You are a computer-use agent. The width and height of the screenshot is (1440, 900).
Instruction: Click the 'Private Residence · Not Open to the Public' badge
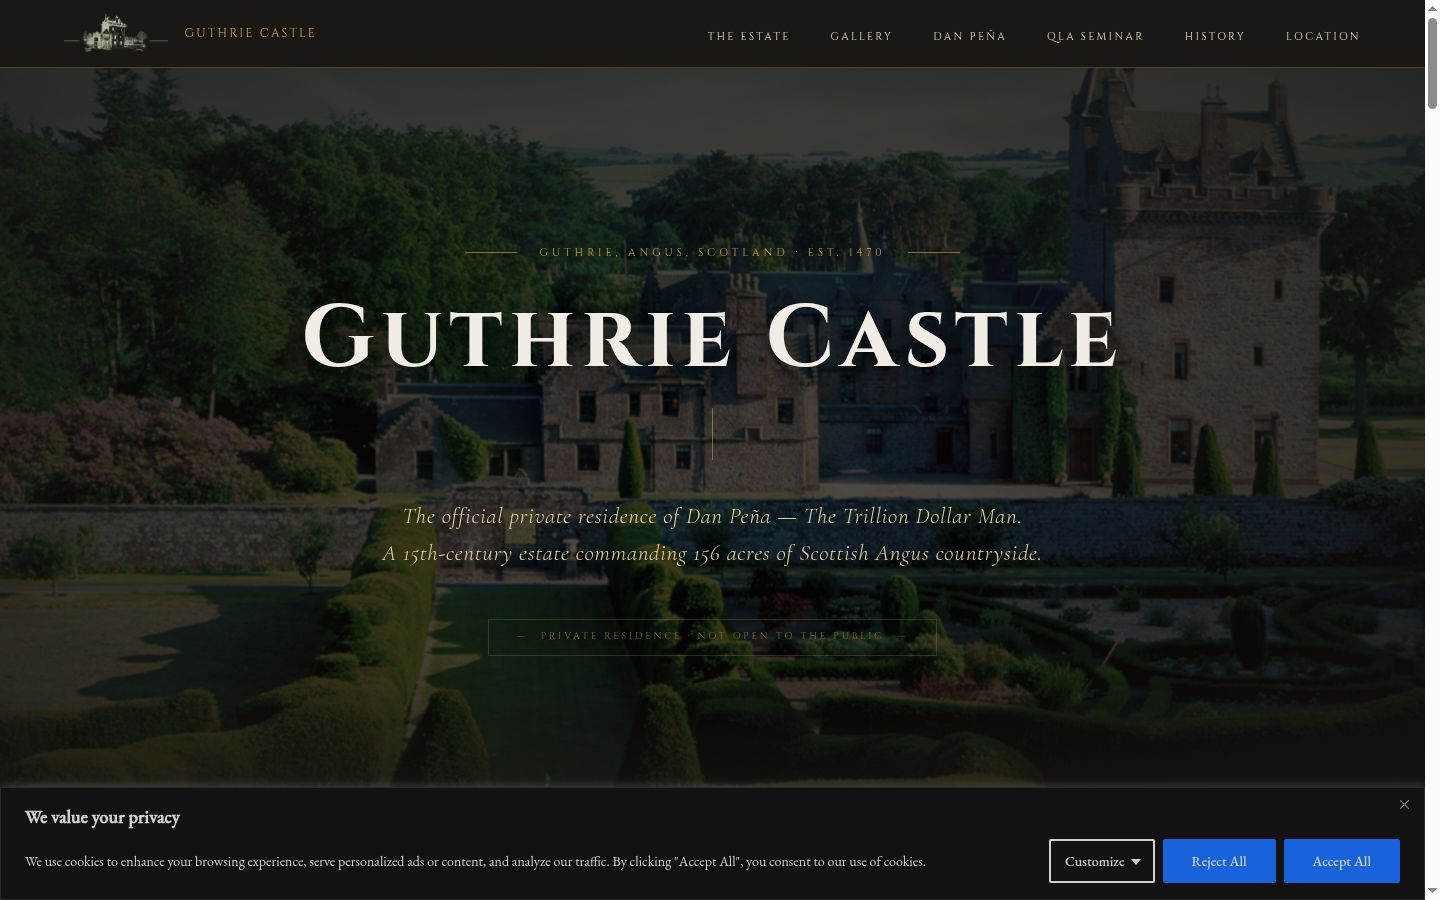(x=712, y=637)
